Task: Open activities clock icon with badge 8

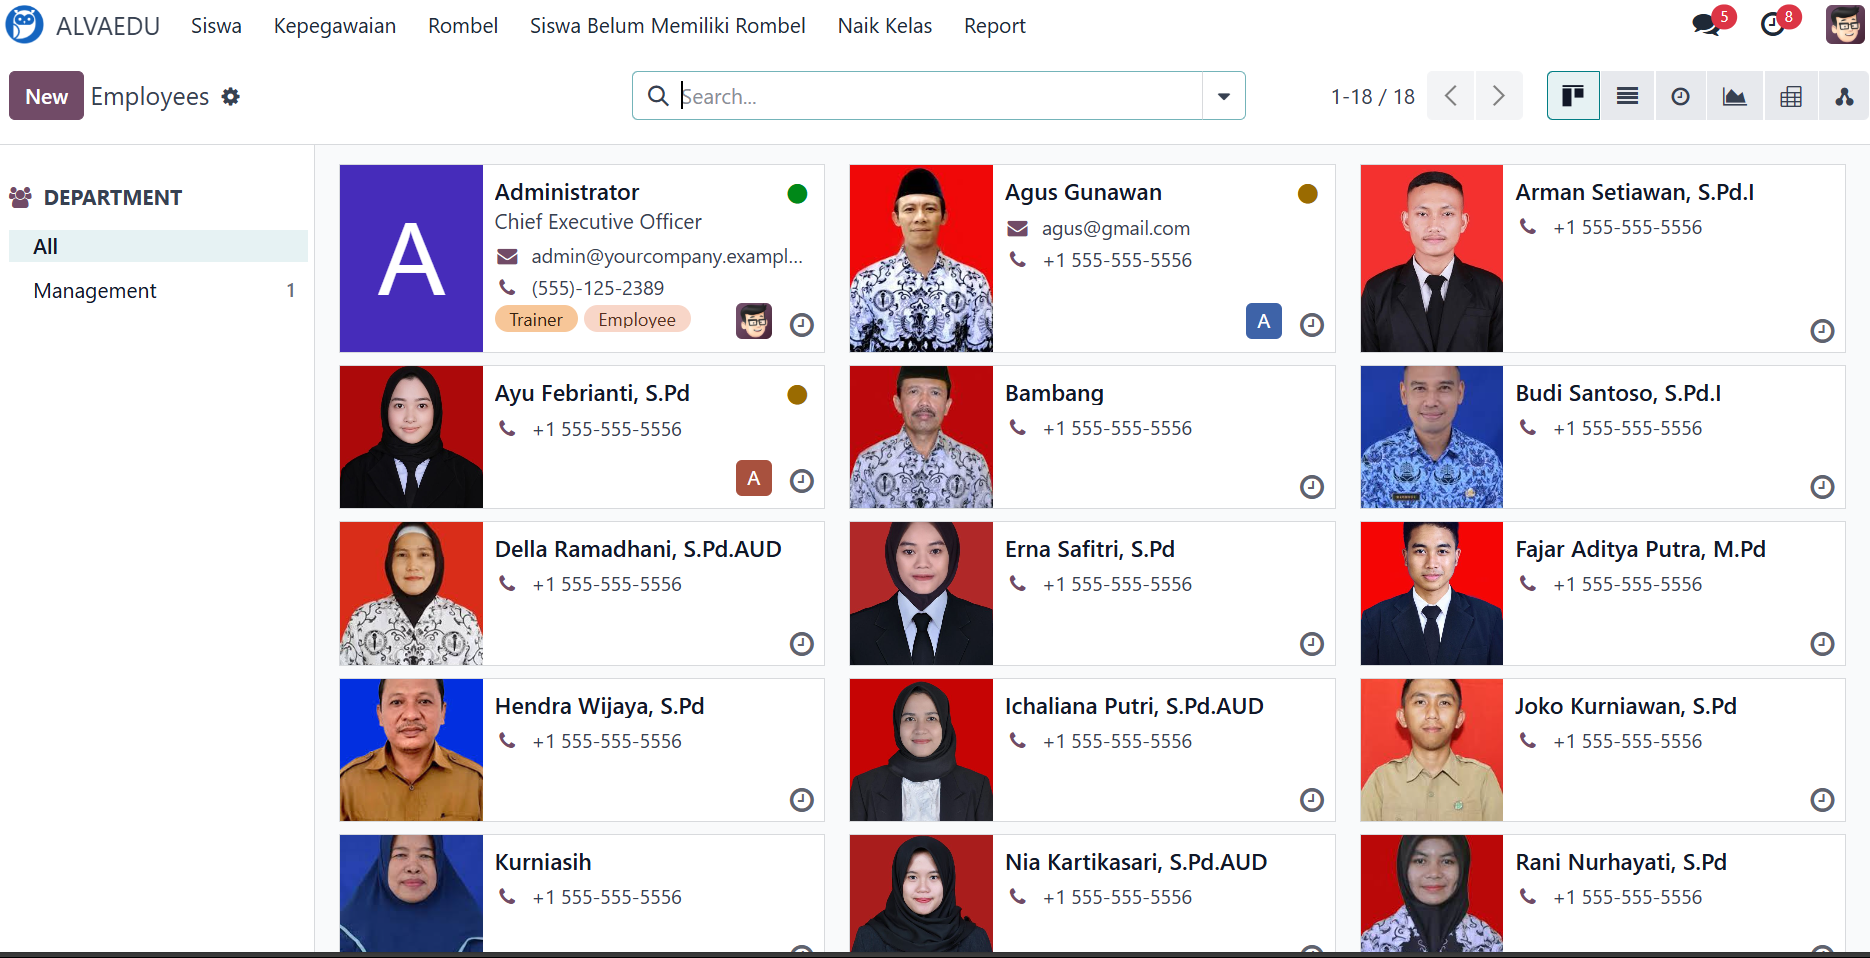Action: pos(1773,25)
